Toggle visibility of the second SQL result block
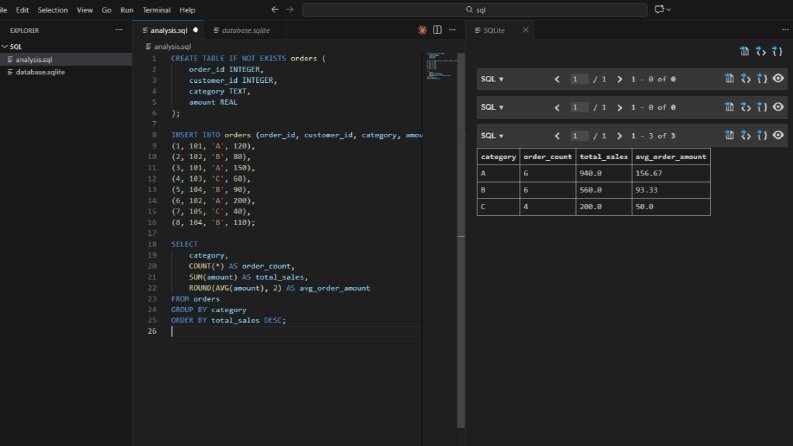 point(778,107)
